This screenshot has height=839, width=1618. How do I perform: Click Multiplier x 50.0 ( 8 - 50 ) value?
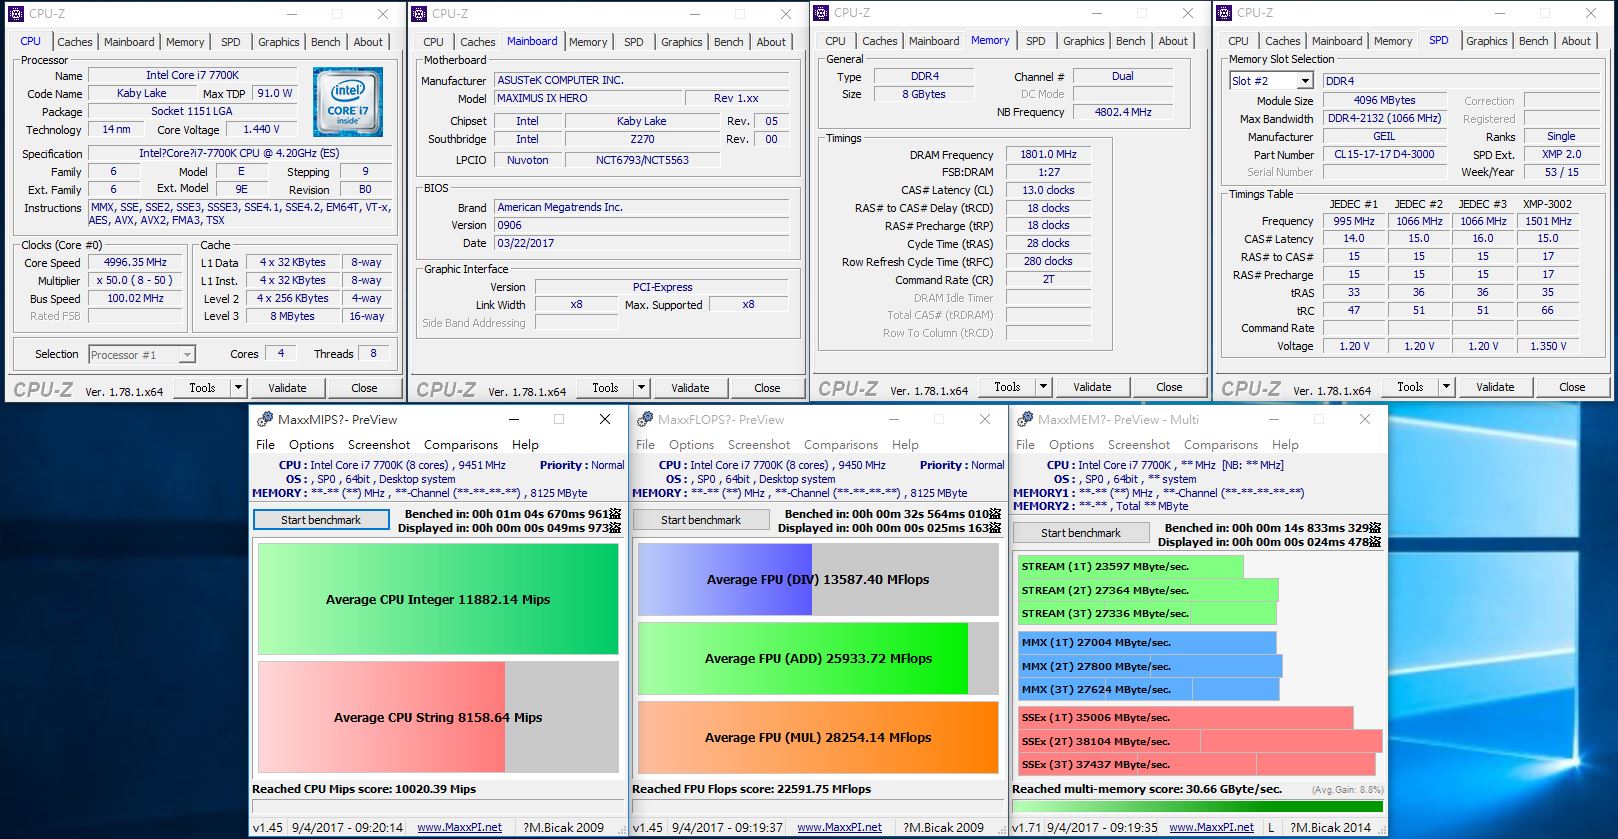(x=136, y=280)
